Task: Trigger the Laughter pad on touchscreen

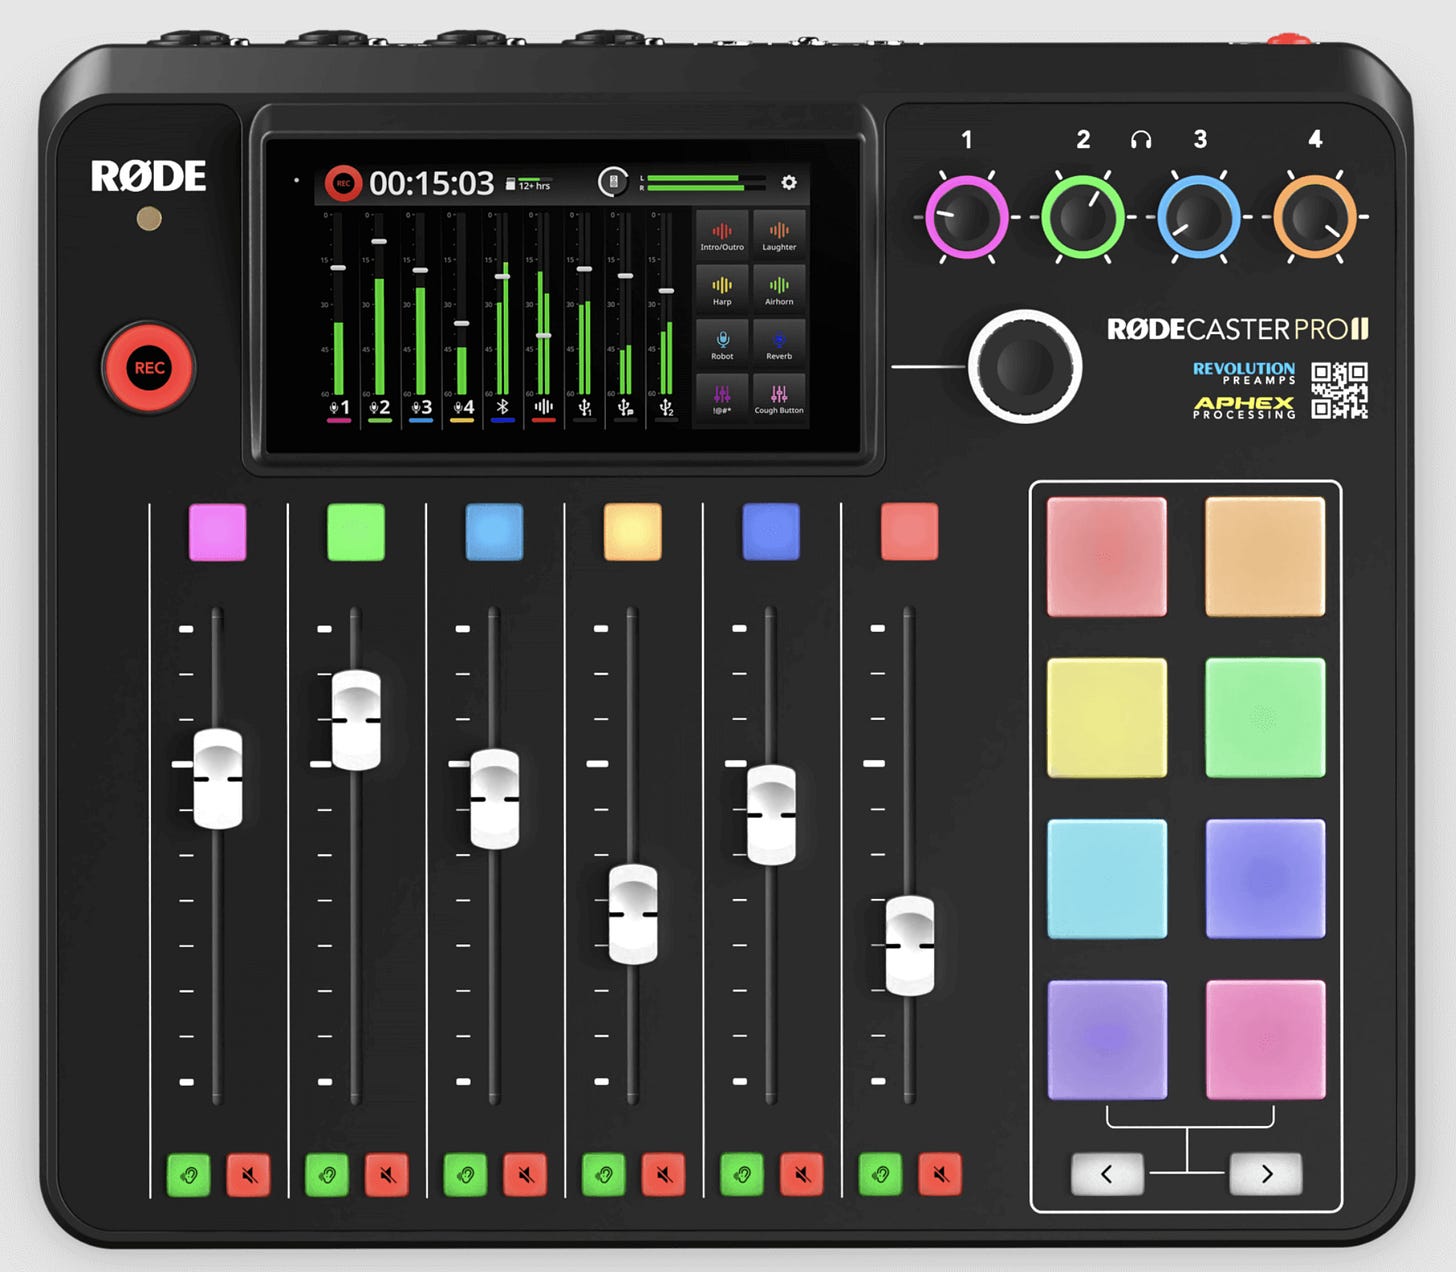Action: click(779, 235)
